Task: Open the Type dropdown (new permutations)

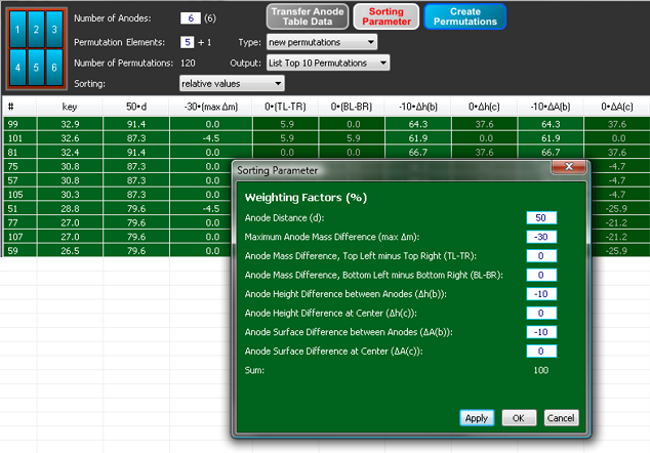Action: [322, 42]
